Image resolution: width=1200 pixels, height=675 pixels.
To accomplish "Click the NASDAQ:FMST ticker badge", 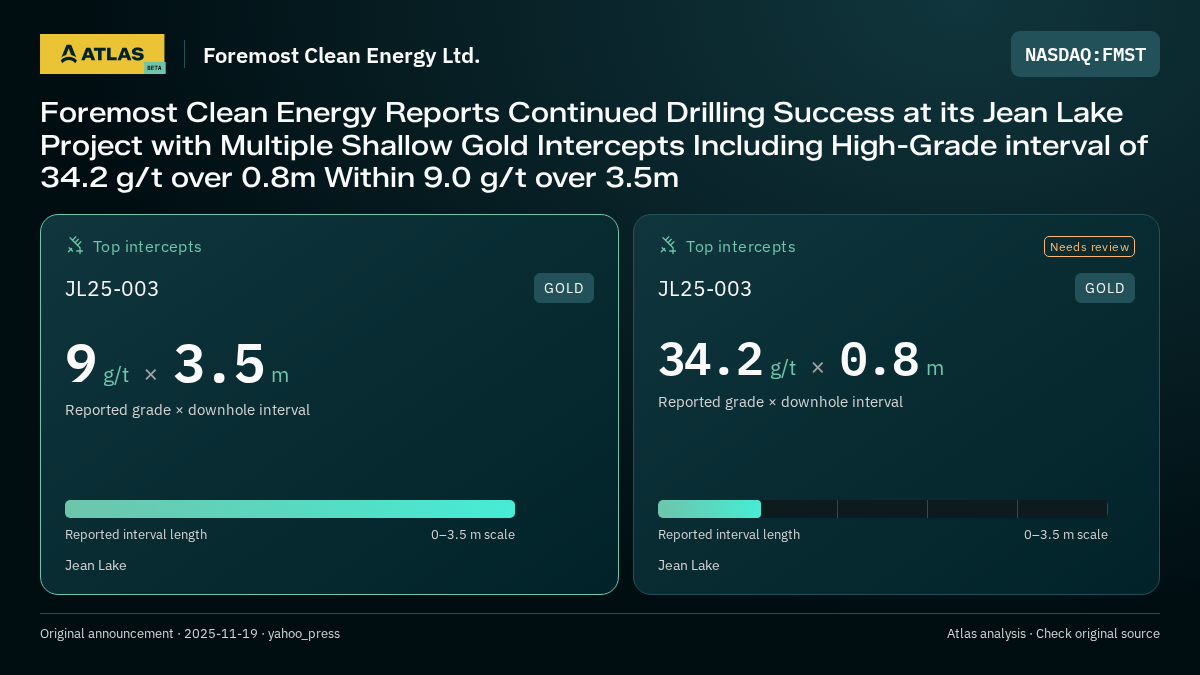I will (x=1085, y=54).
